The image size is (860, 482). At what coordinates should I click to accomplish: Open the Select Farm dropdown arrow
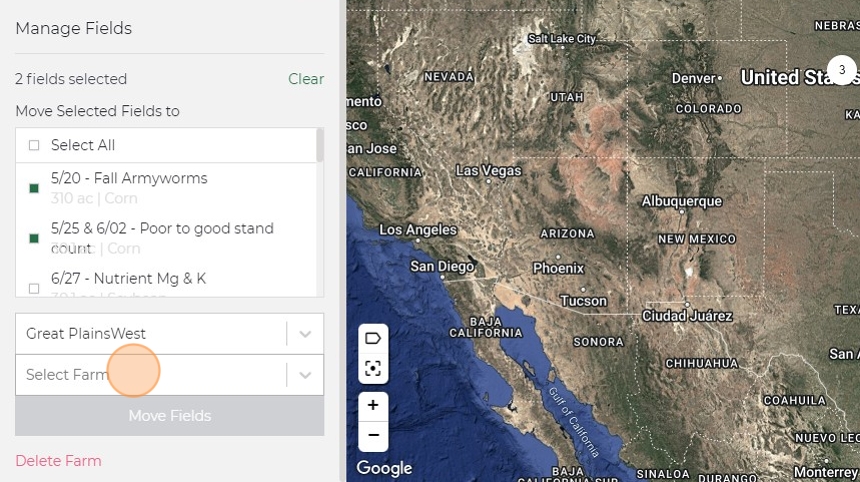(305, 375)
